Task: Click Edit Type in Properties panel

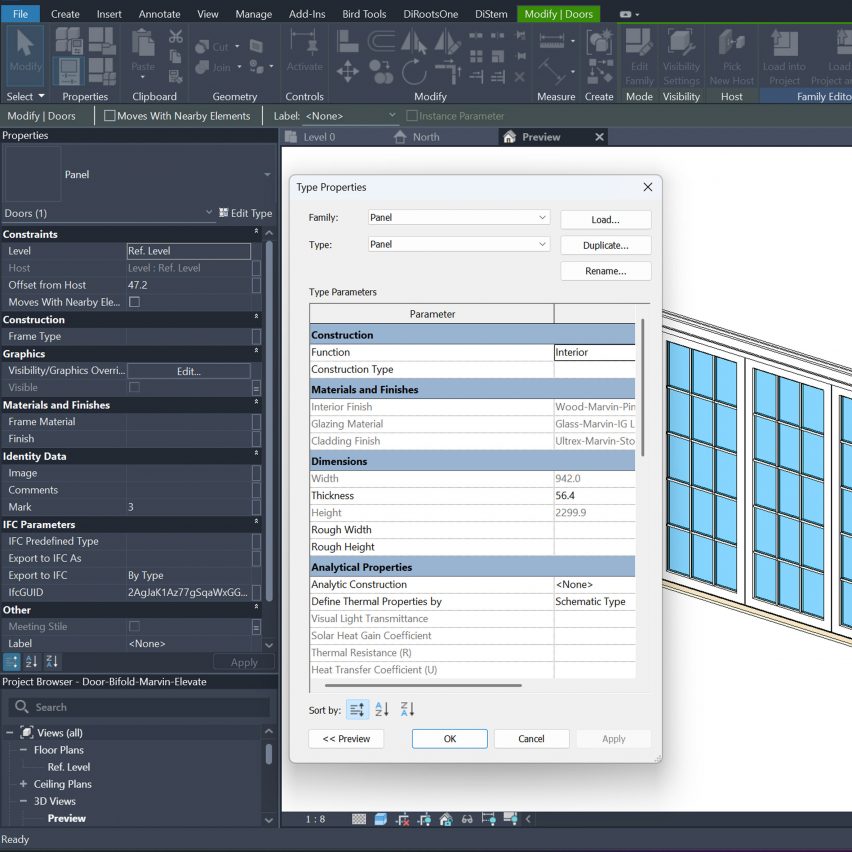Action: click(x=245, y=213)
